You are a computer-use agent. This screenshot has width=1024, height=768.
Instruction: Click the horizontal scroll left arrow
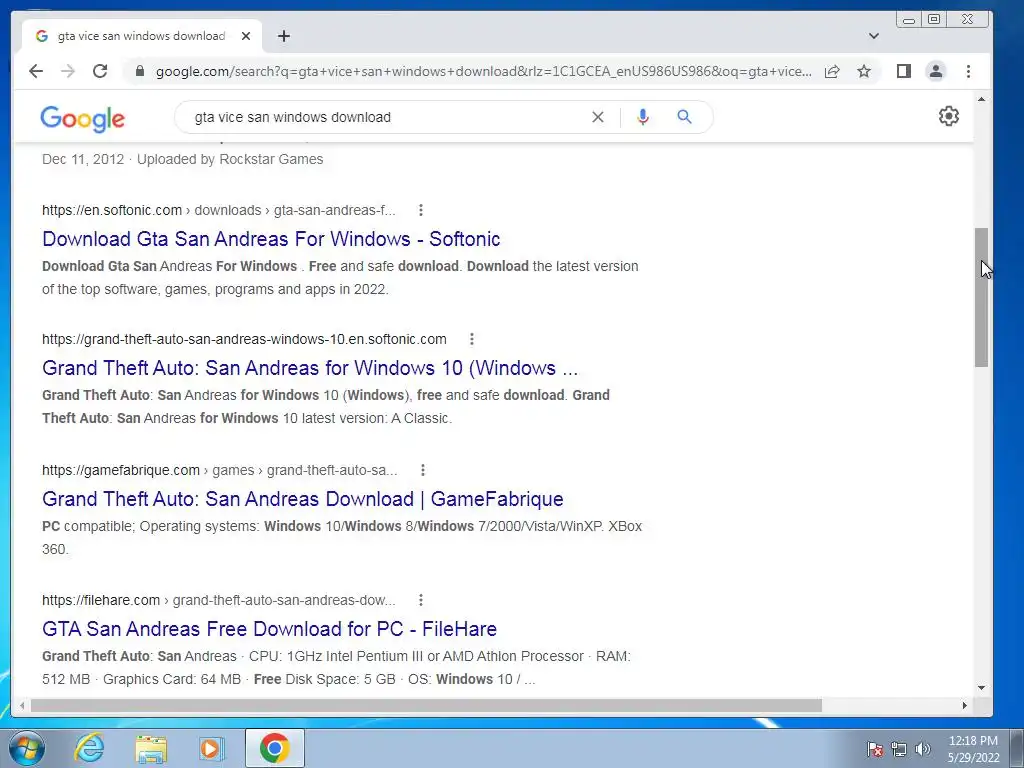(22, 705)
